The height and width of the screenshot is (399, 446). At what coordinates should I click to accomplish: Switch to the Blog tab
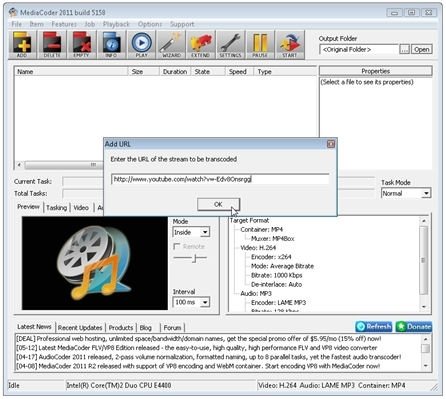[146, 328]
